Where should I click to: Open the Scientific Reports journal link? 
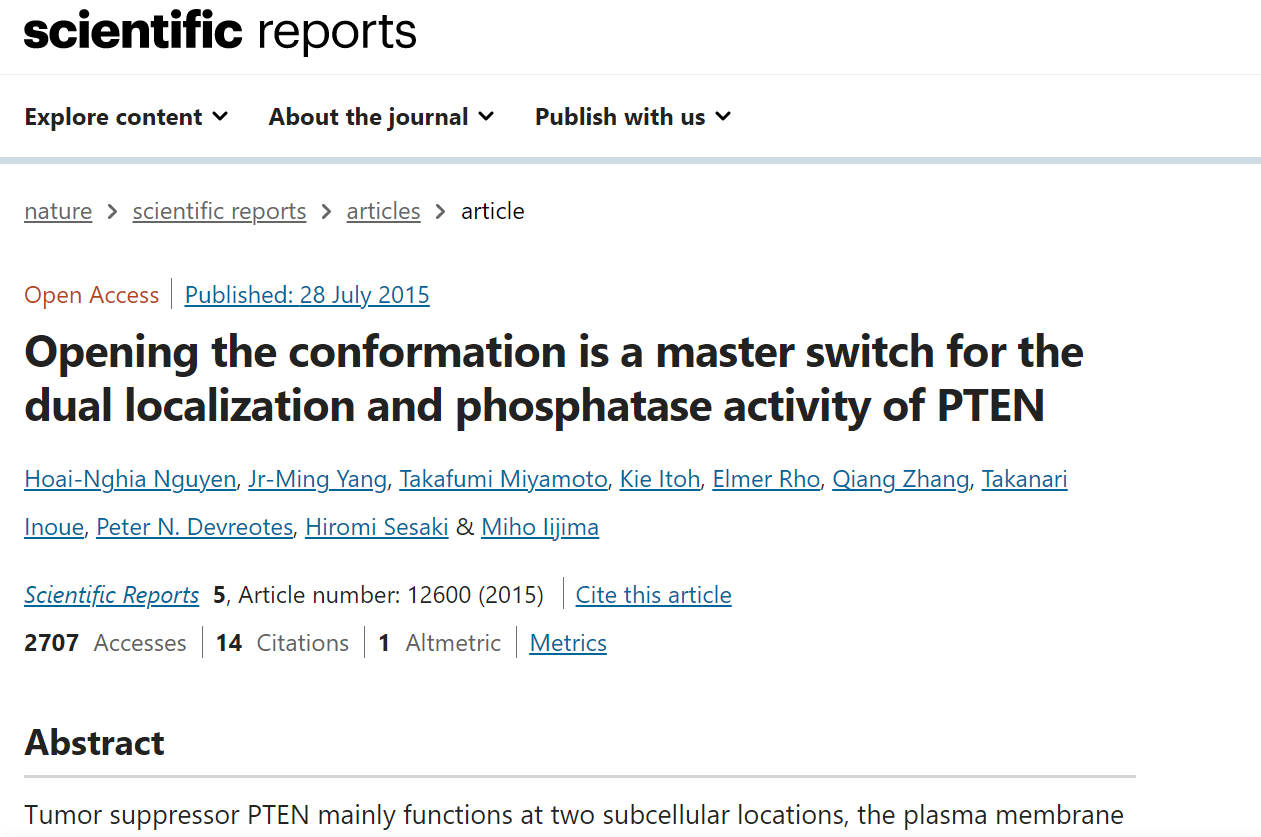pos(111,594)
